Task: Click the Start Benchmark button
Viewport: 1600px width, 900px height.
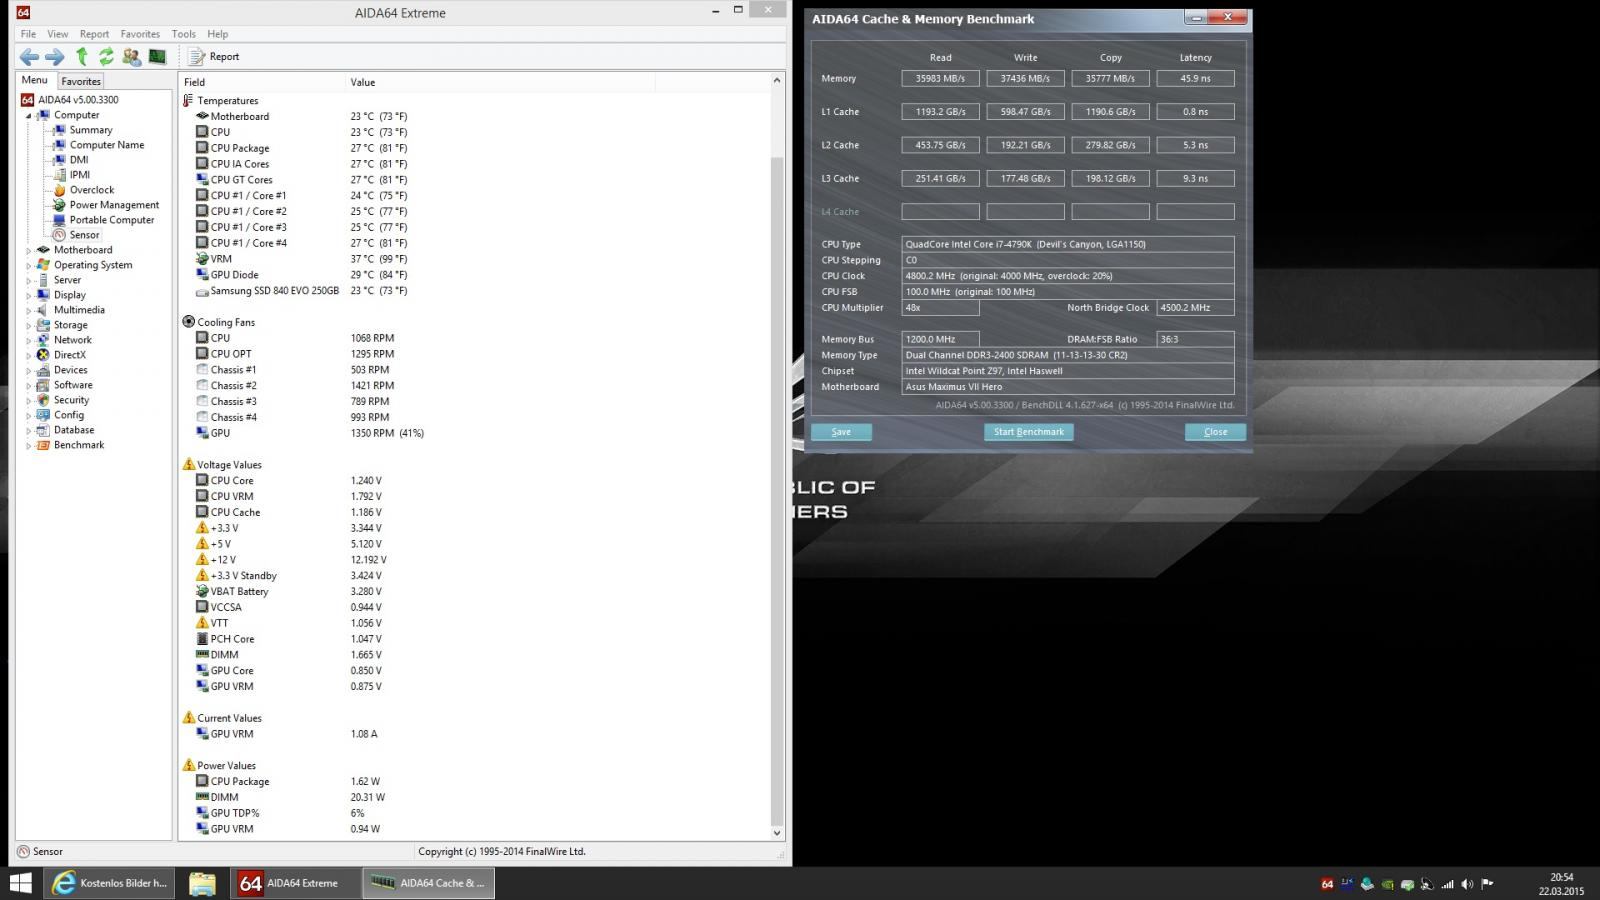Action: (1029, 432)
